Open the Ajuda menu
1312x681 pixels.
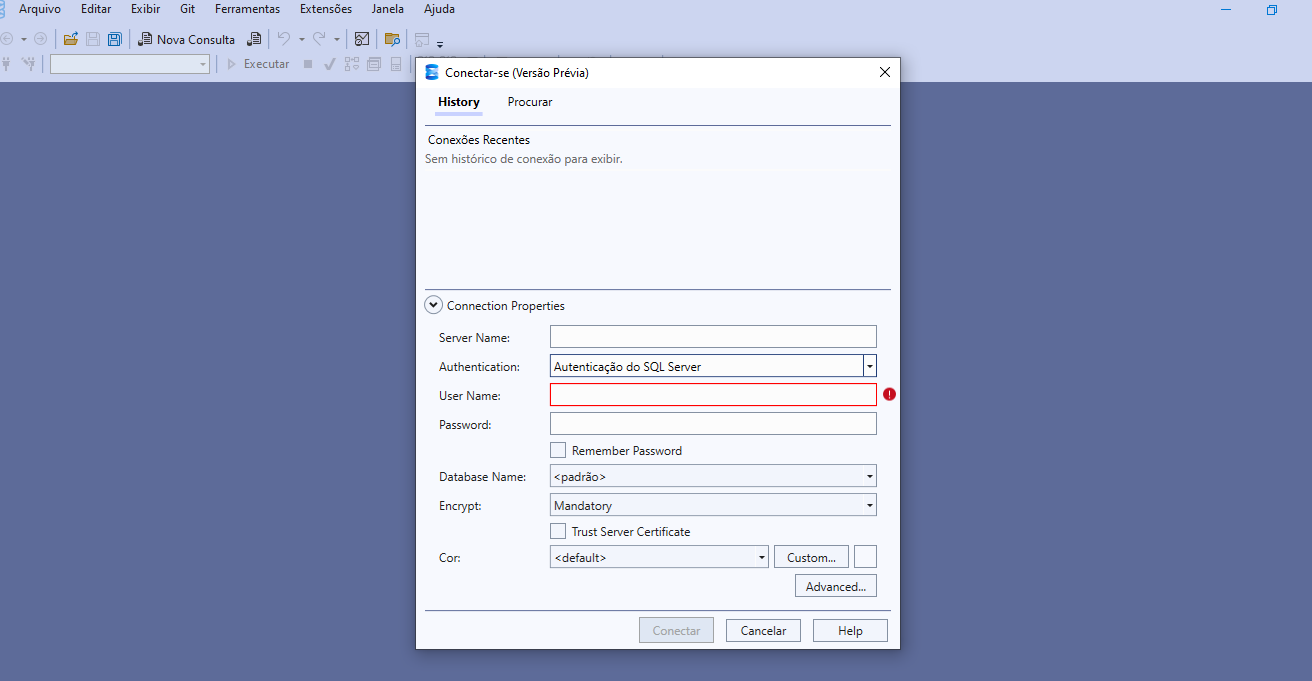click(x=439, y=9)
